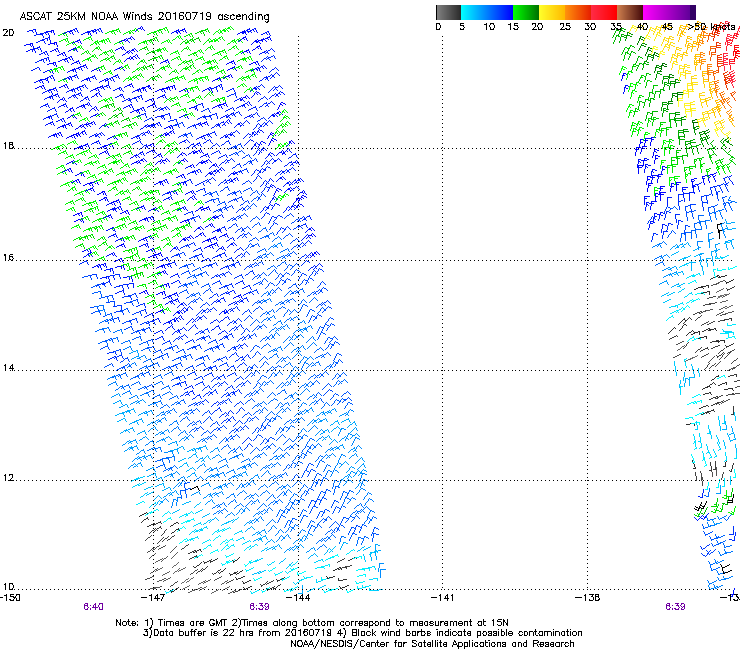
Task: Click the cyan-to-blue 5-15 knots legend segment
Action: pos(487,12)
